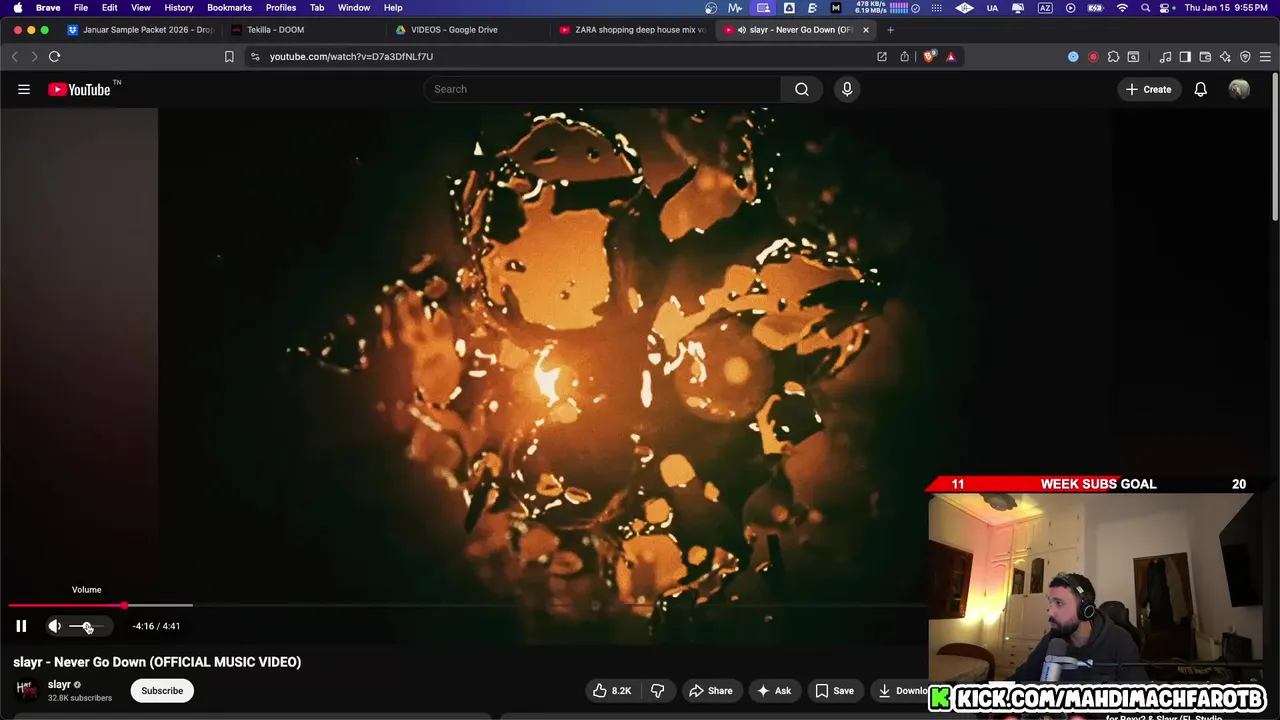Go back in browser history

click(14, 57)
